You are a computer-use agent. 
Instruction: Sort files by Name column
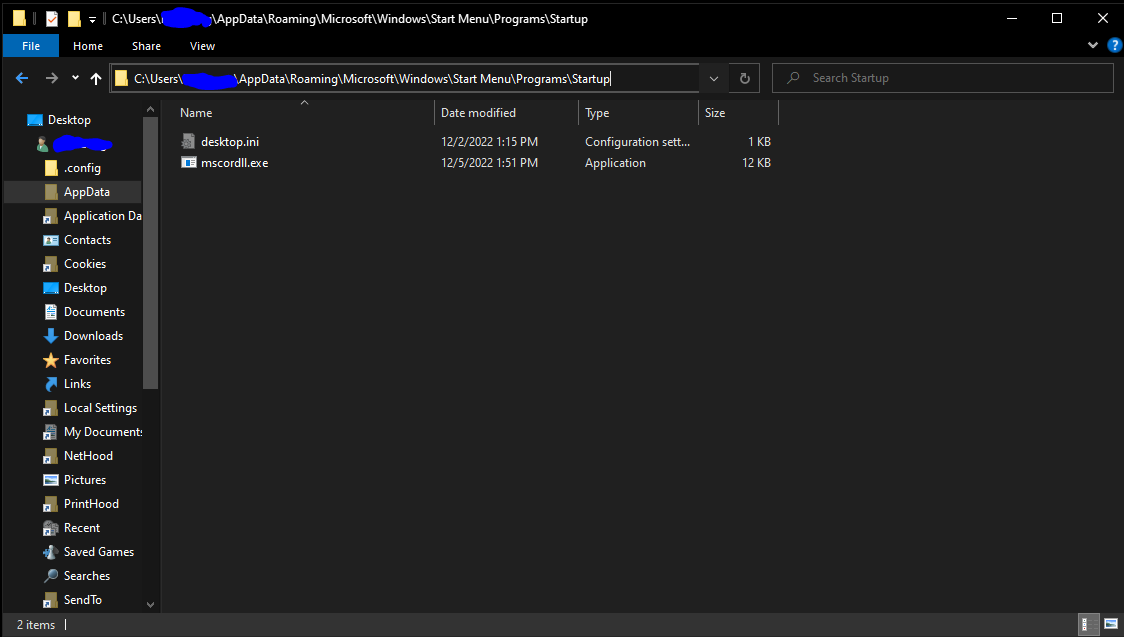[x=196, y=113]
